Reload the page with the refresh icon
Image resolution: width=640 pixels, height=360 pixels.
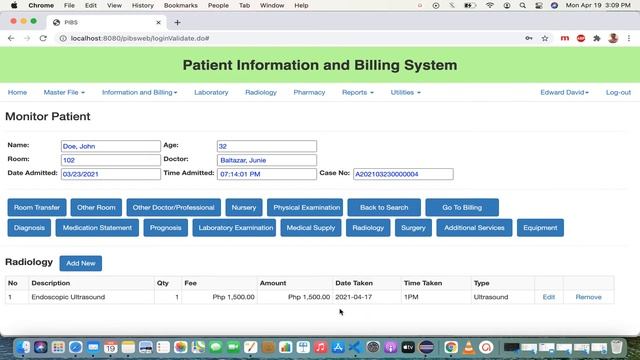pos(43,38)
